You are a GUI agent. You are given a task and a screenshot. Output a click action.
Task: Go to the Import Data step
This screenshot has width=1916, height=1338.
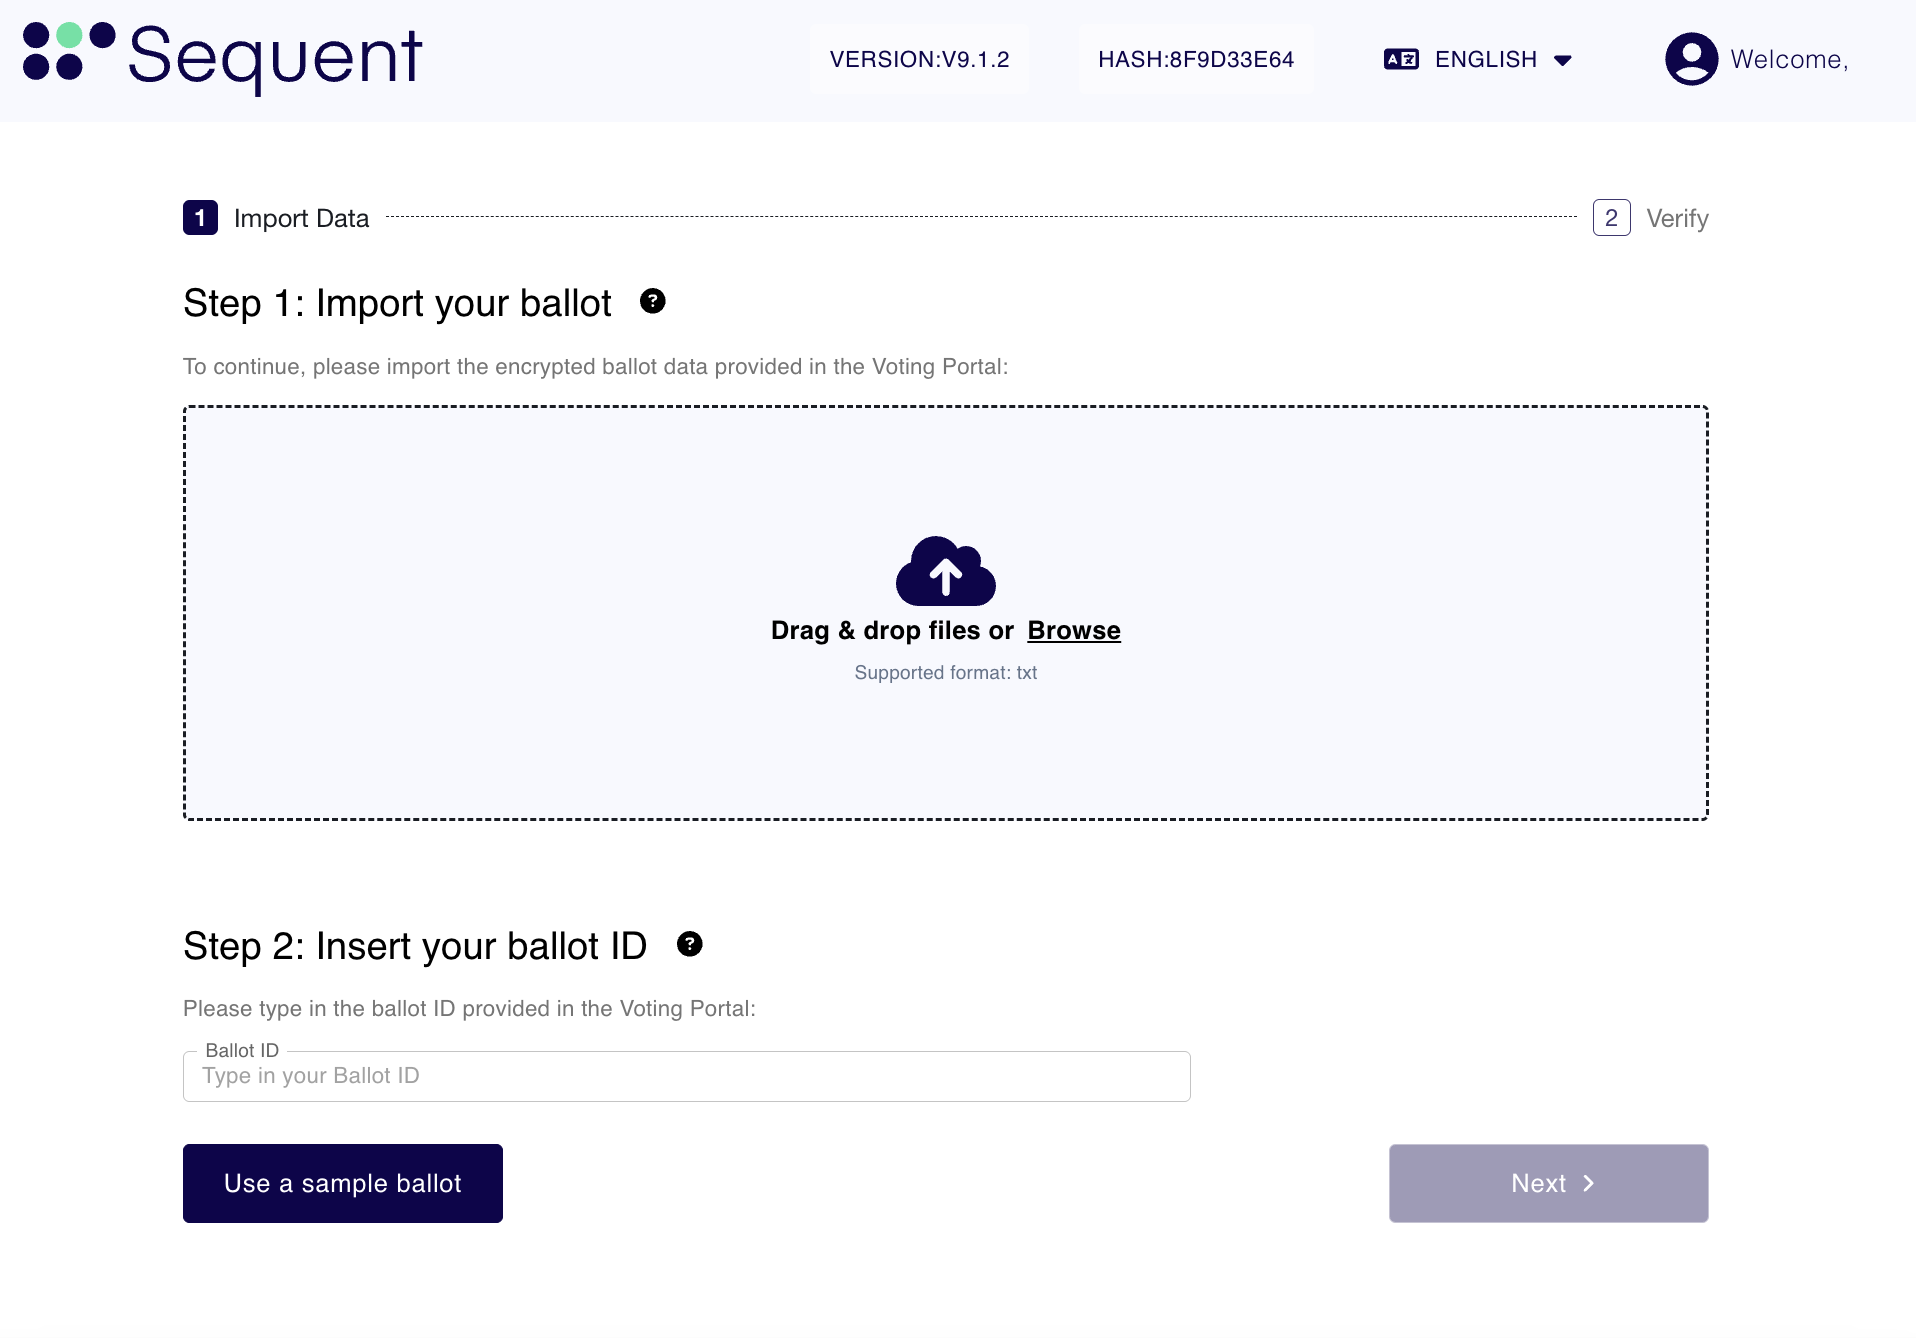(x=301, y=218)
